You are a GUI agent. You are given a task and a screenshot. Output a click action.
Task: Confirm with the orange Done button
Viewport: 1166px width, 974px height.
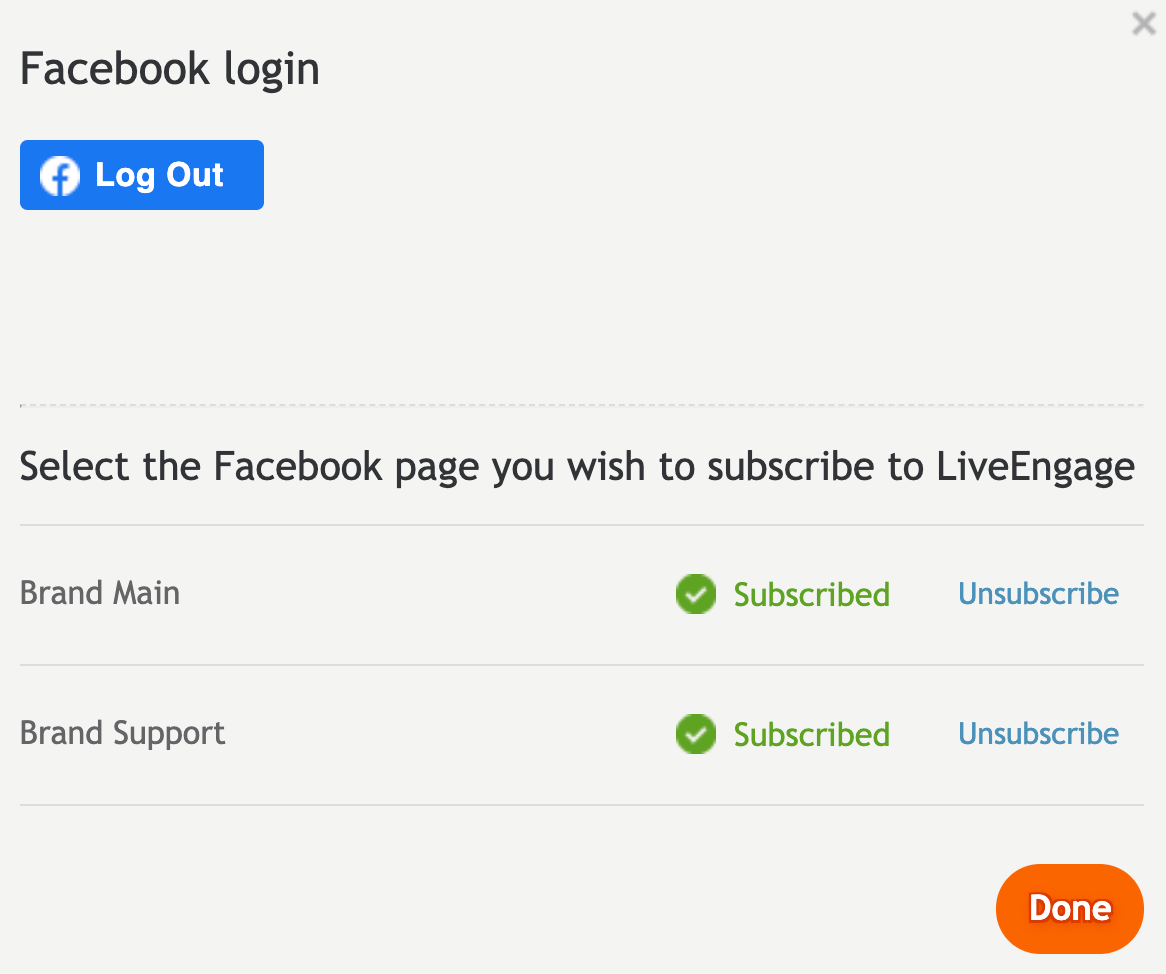1069,909
